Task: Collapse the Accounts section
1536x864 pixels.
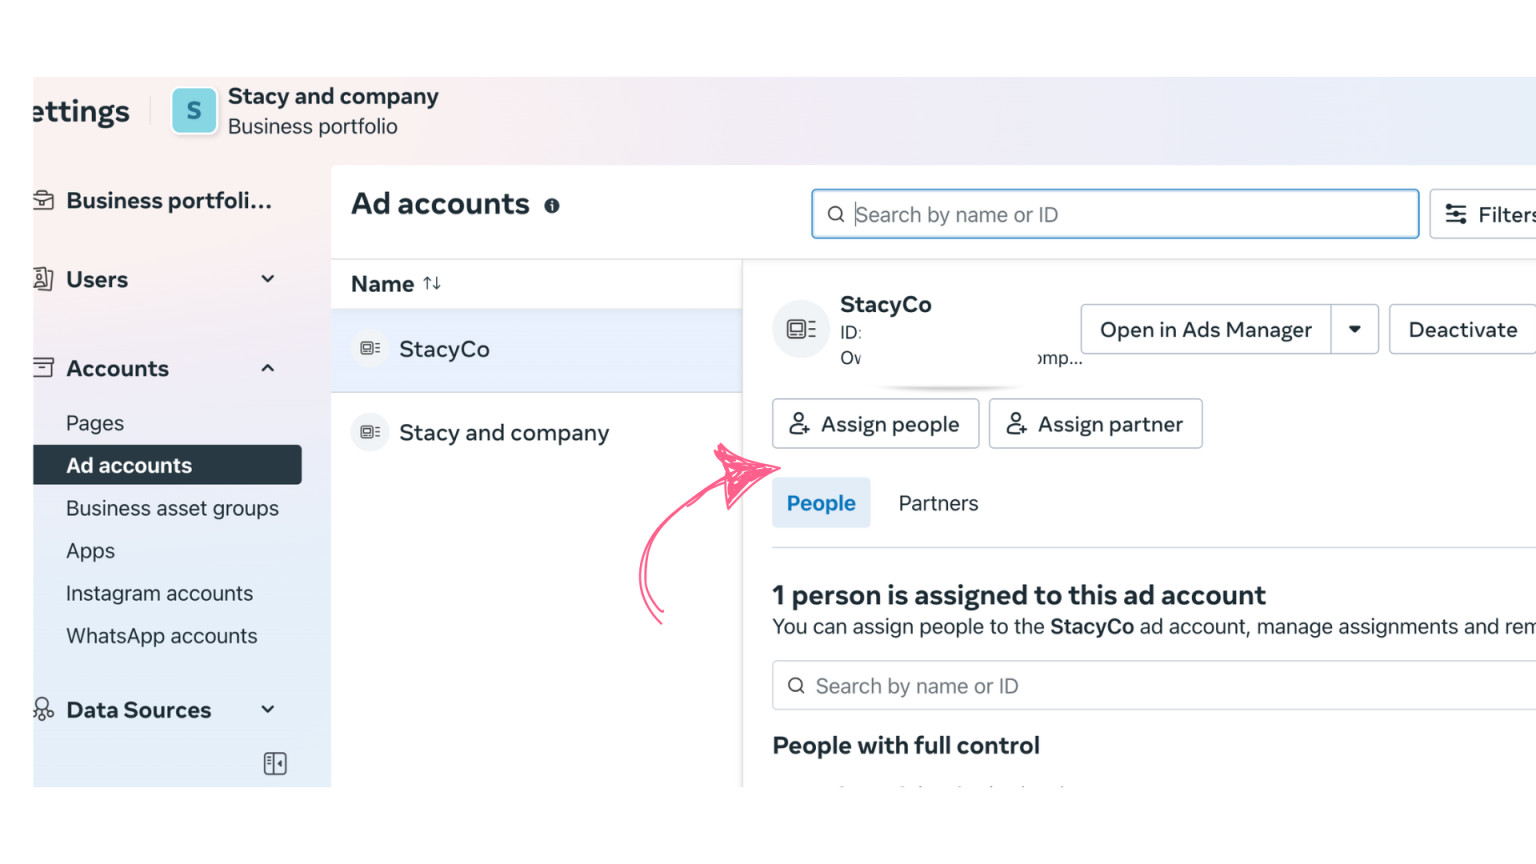Action: pos(267,368)
